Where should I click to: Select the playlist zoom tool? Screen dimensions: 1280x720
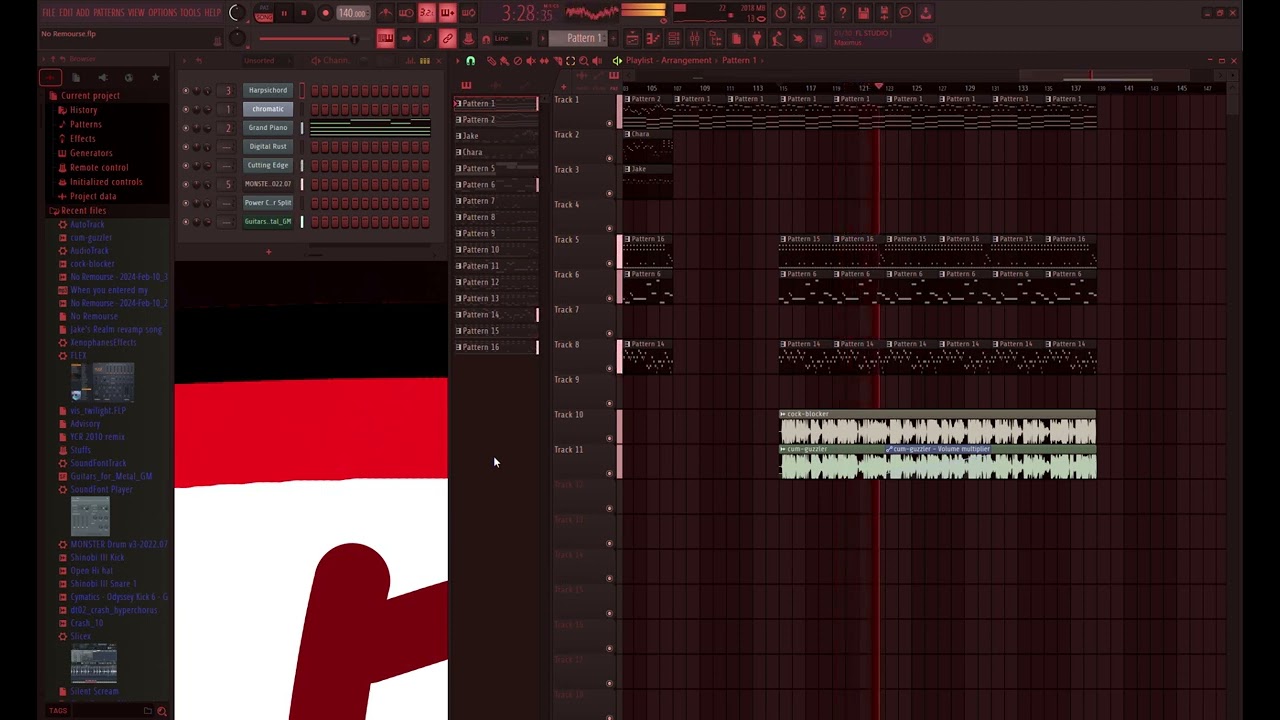point(583,61)
